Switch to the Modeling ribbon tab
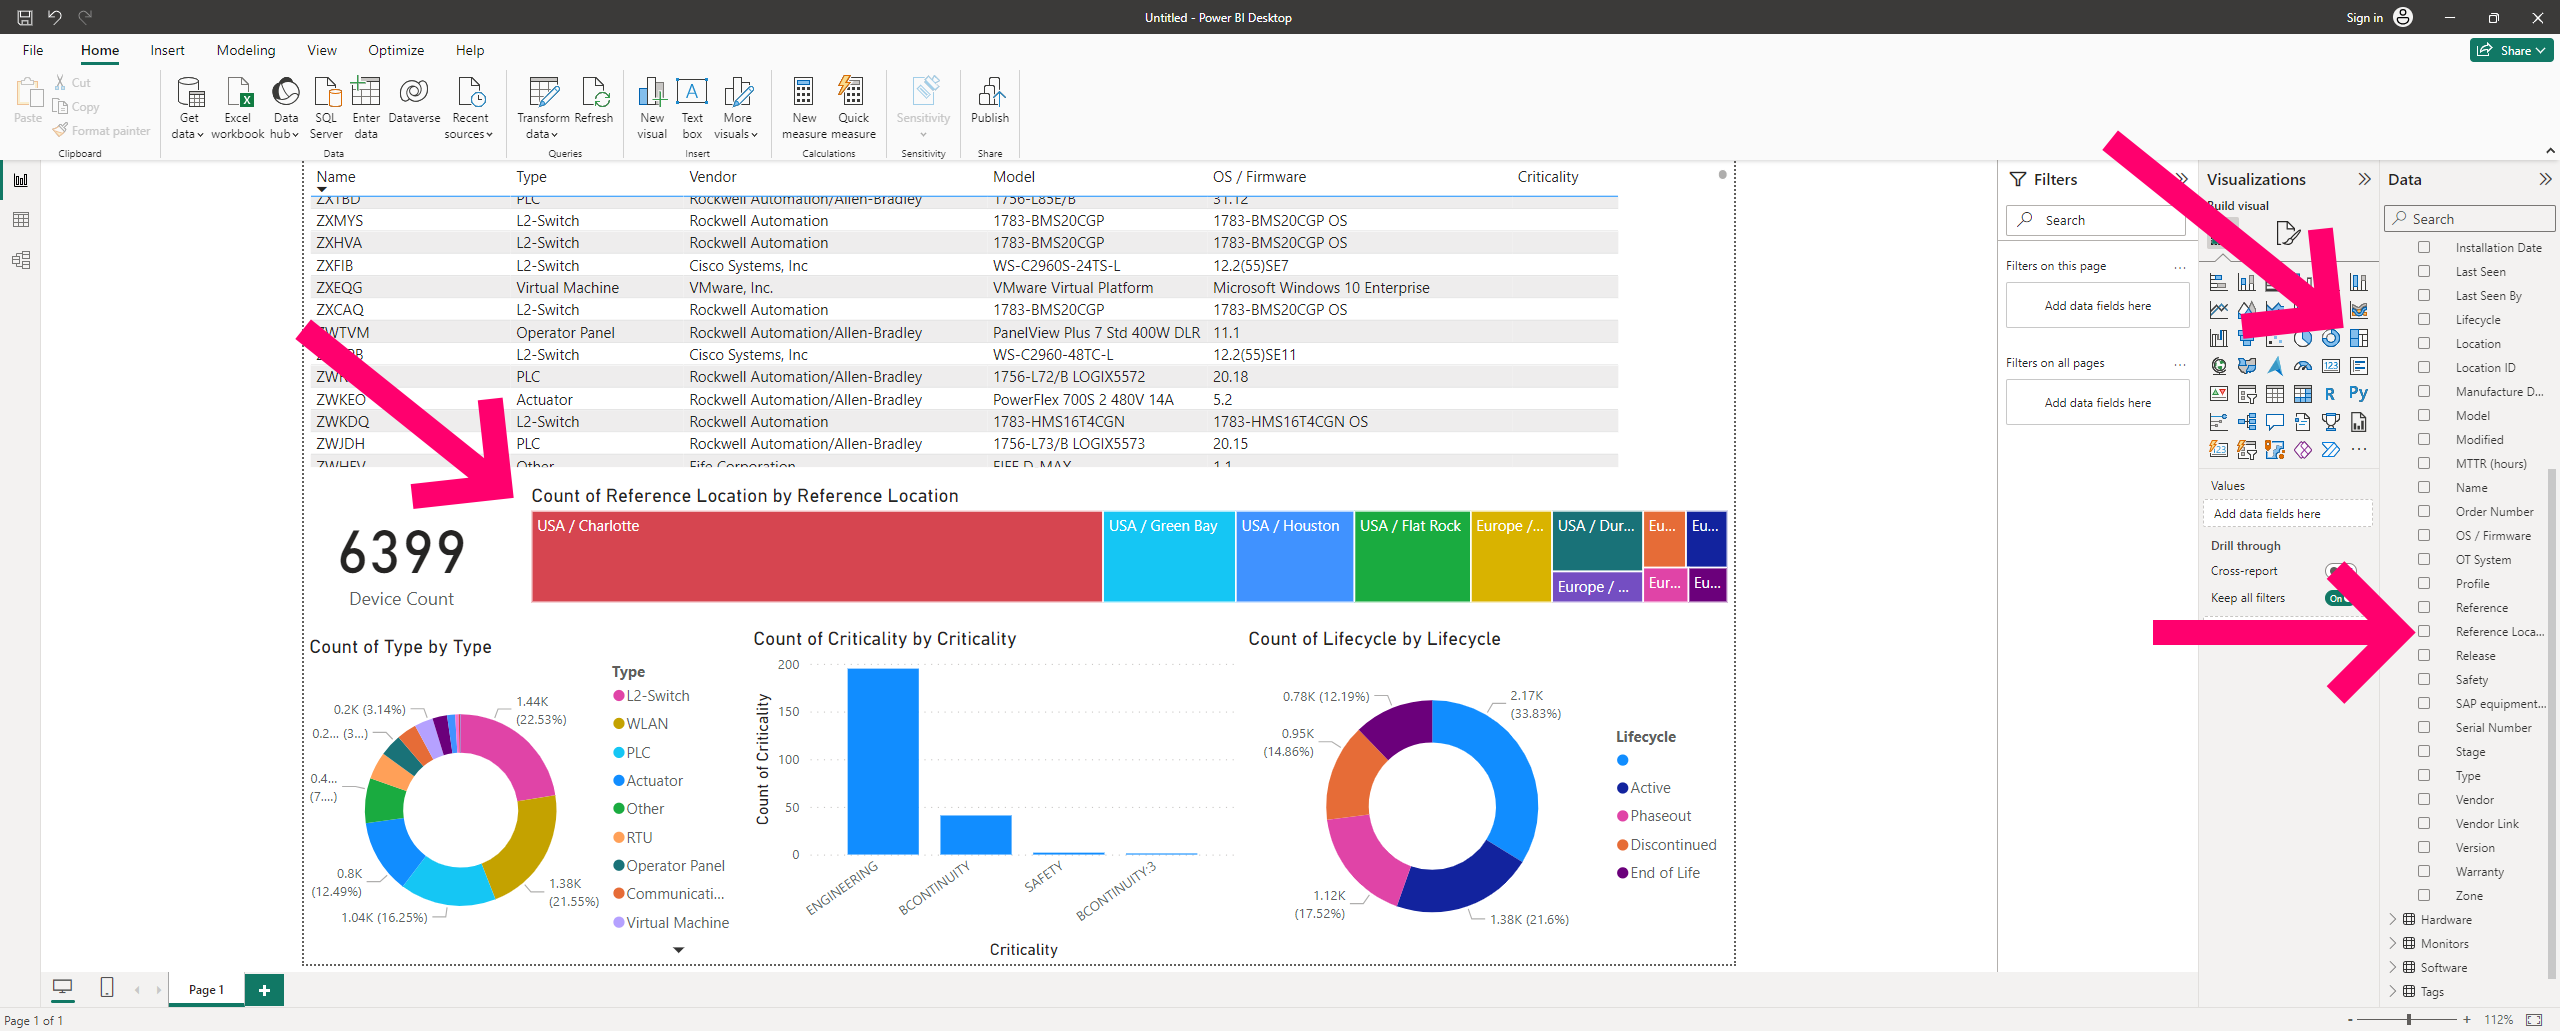The width and height of the screenshot is (2560, 1031). coord(245,50)
